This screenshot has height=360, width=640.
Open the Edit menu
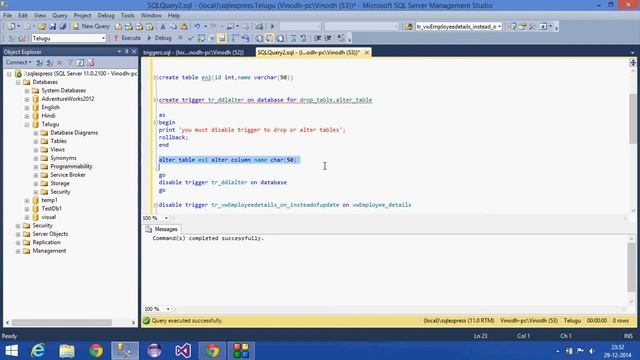(23, 16)
